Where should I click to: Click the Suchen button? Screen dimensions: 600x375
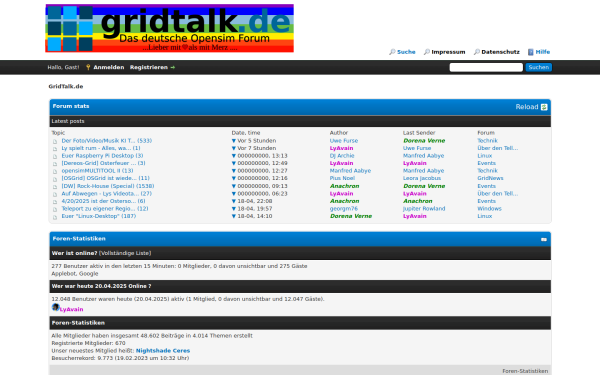point(538,67)
